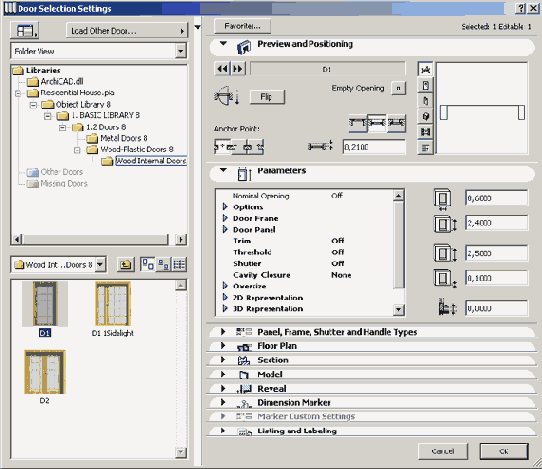Collapse the 1. BASIC LIBRARY 8 node
Screen dimensions: 542x469
(x=48, y=115)
